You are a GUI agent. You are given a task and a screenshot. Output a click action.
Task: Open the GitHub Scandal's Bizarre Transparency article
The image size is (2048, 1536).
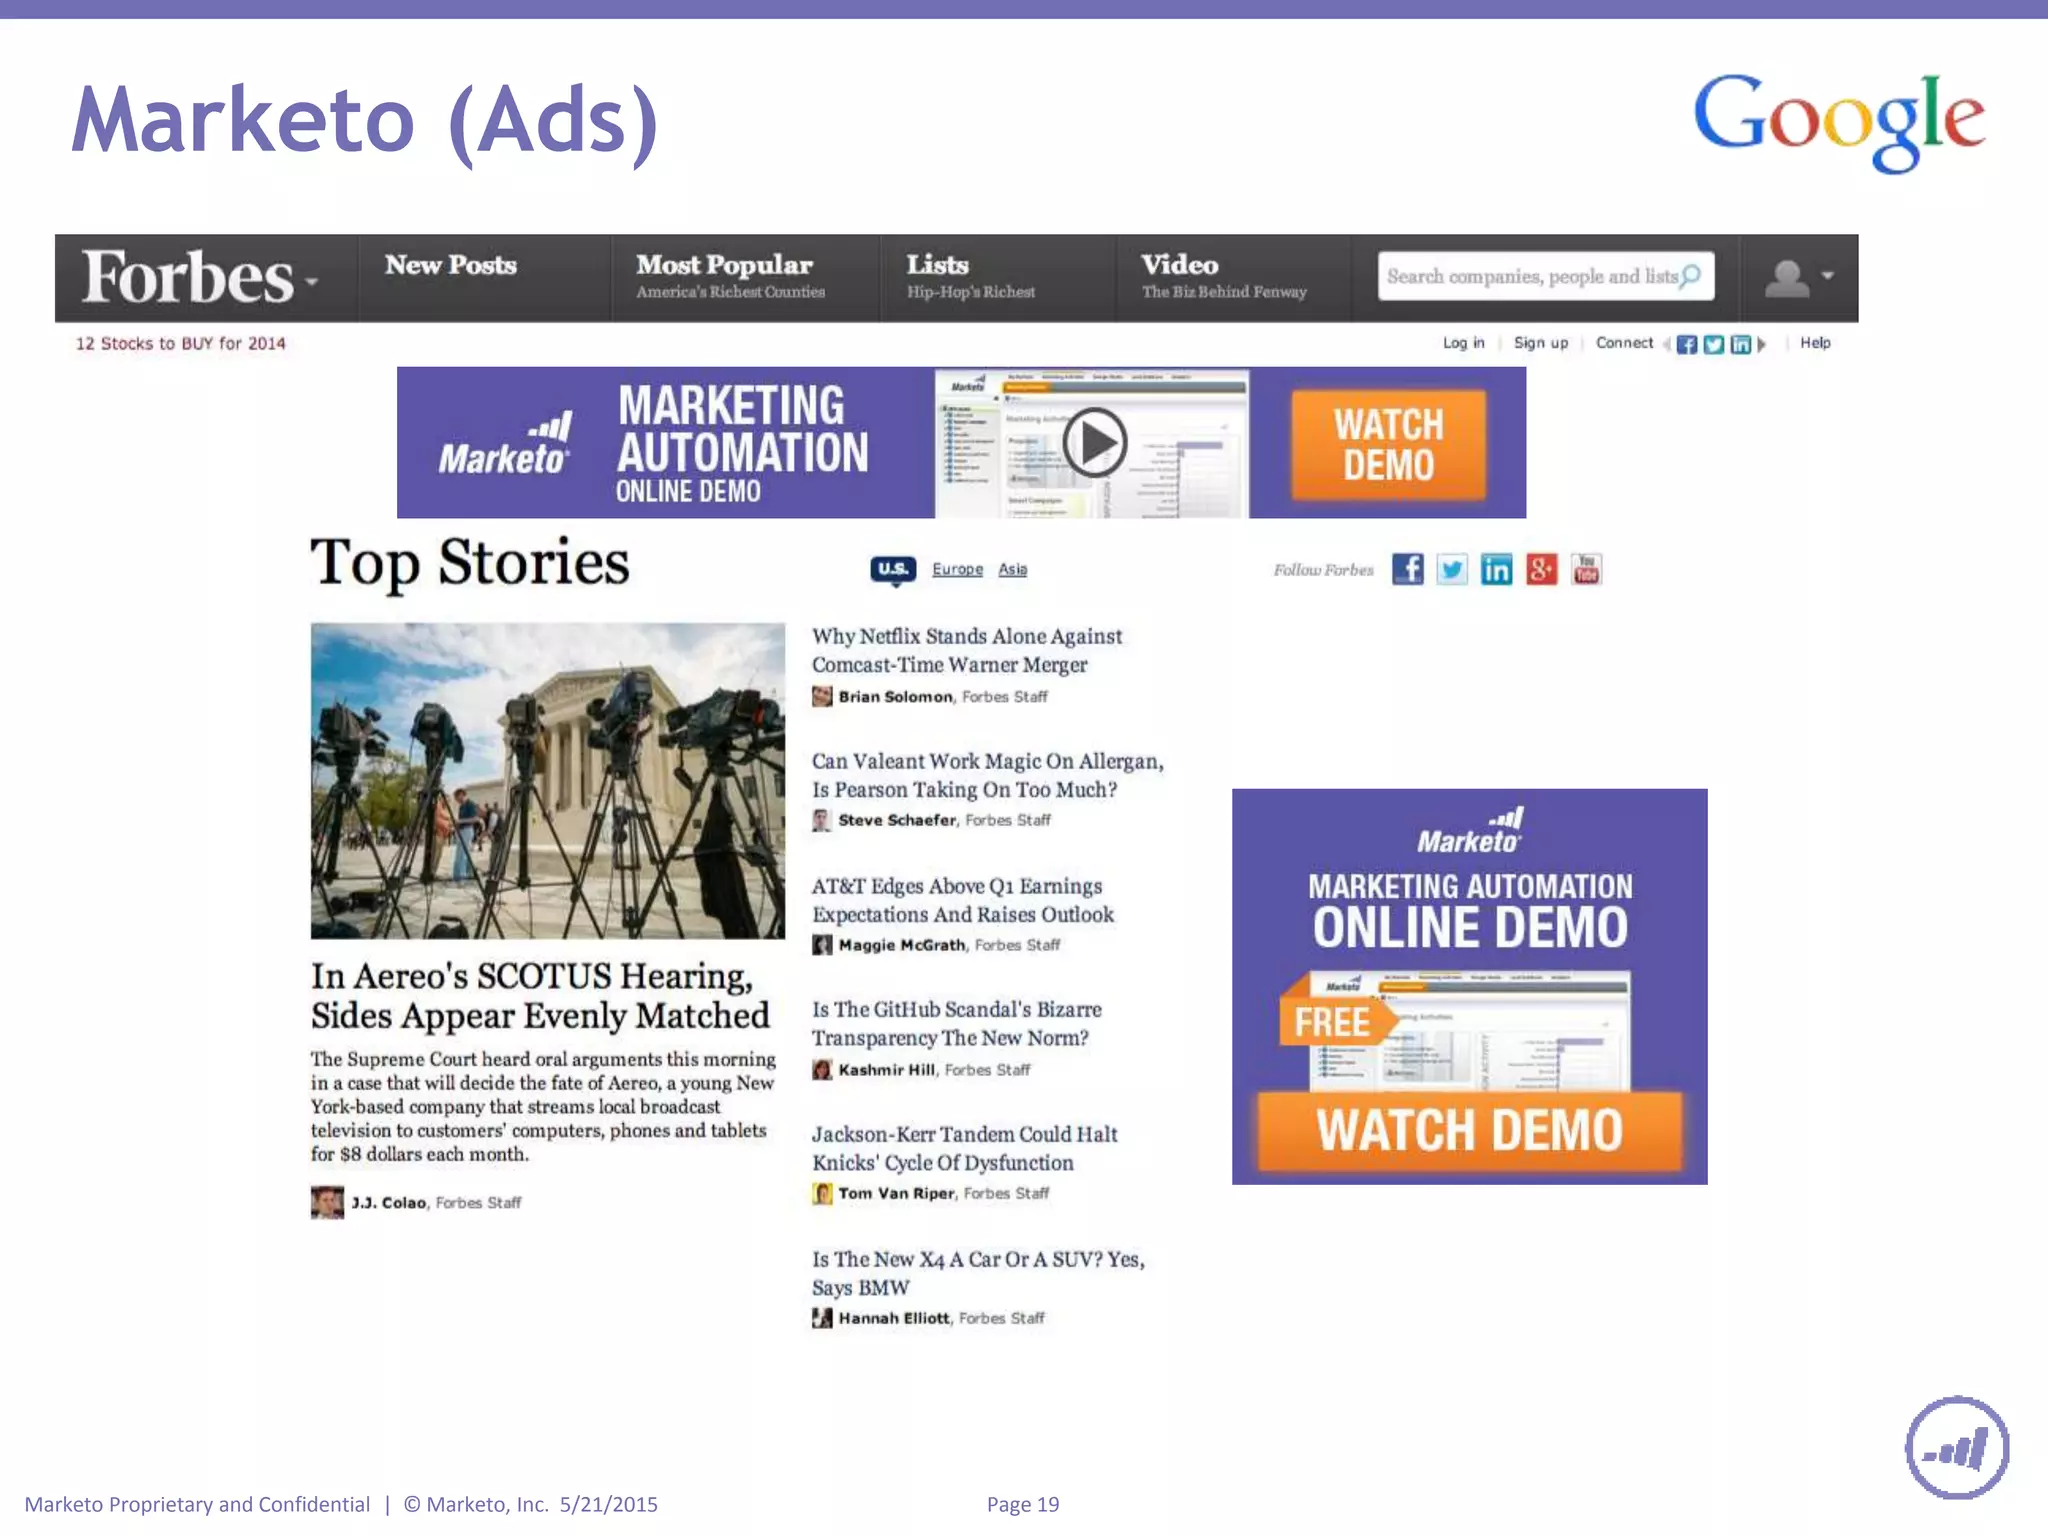click(956, 1023)
